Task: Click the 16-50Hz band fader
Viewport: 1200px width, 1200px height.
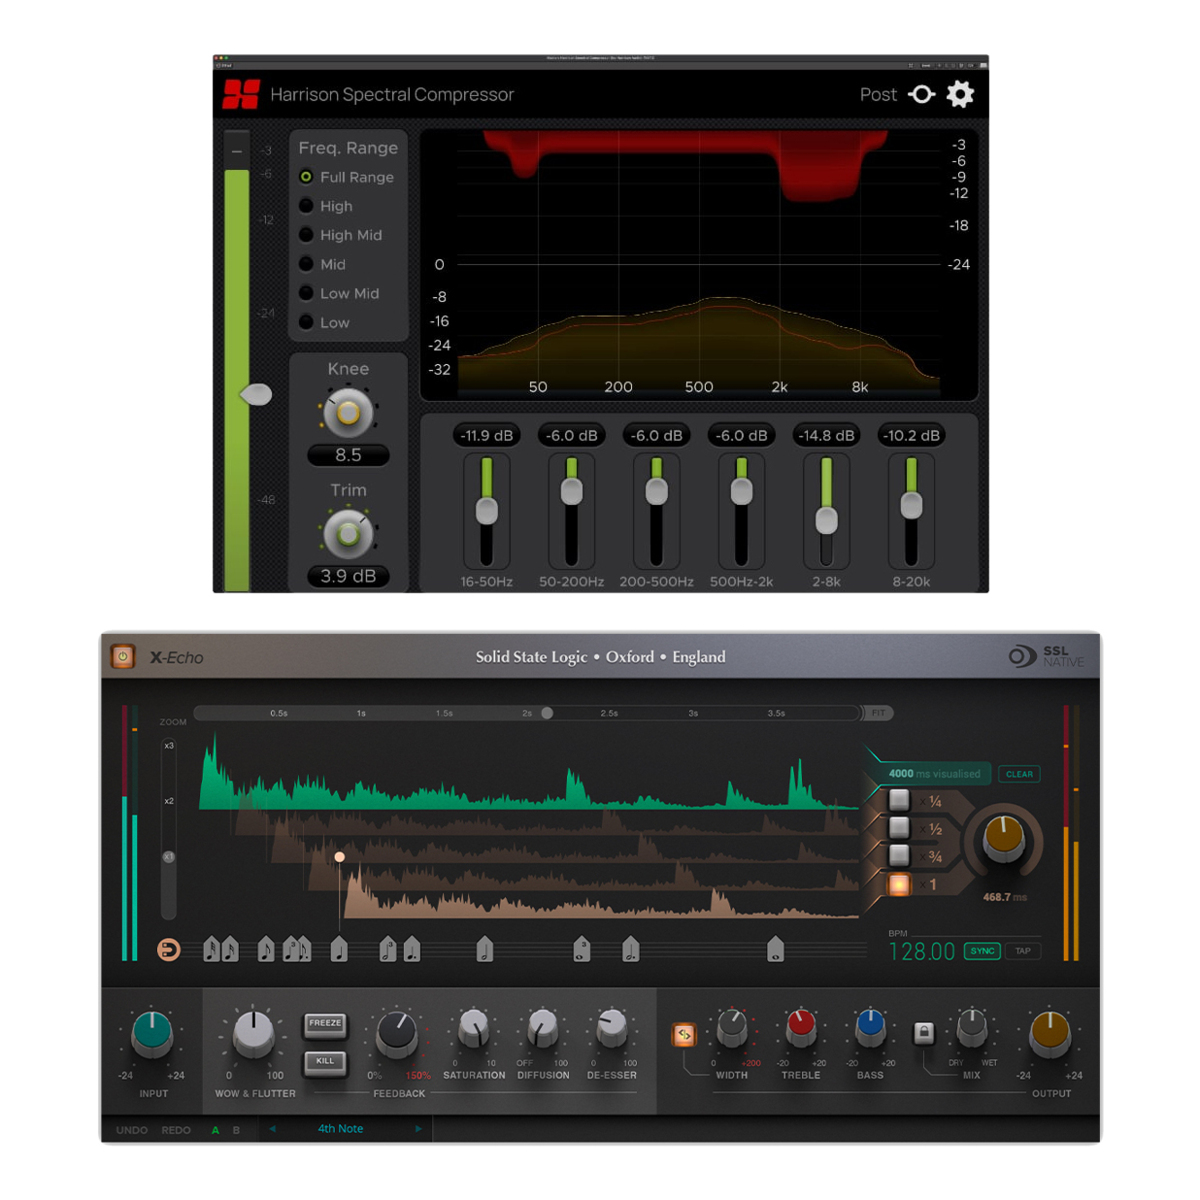Action: pos(486,511)
